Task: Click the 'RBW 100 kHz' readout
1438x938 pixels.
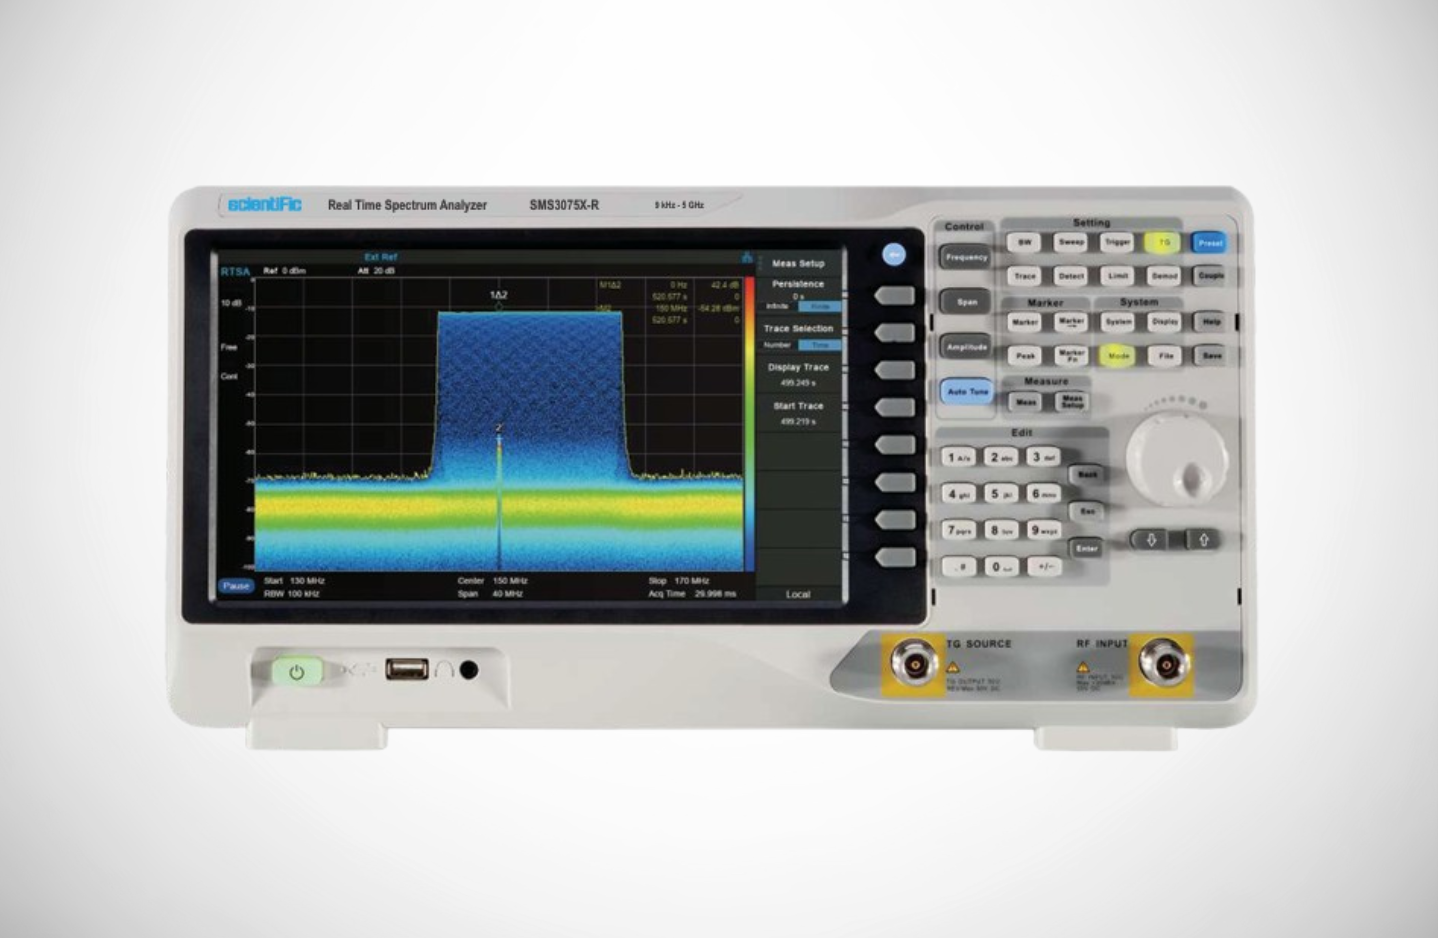Action: (291, 593)
